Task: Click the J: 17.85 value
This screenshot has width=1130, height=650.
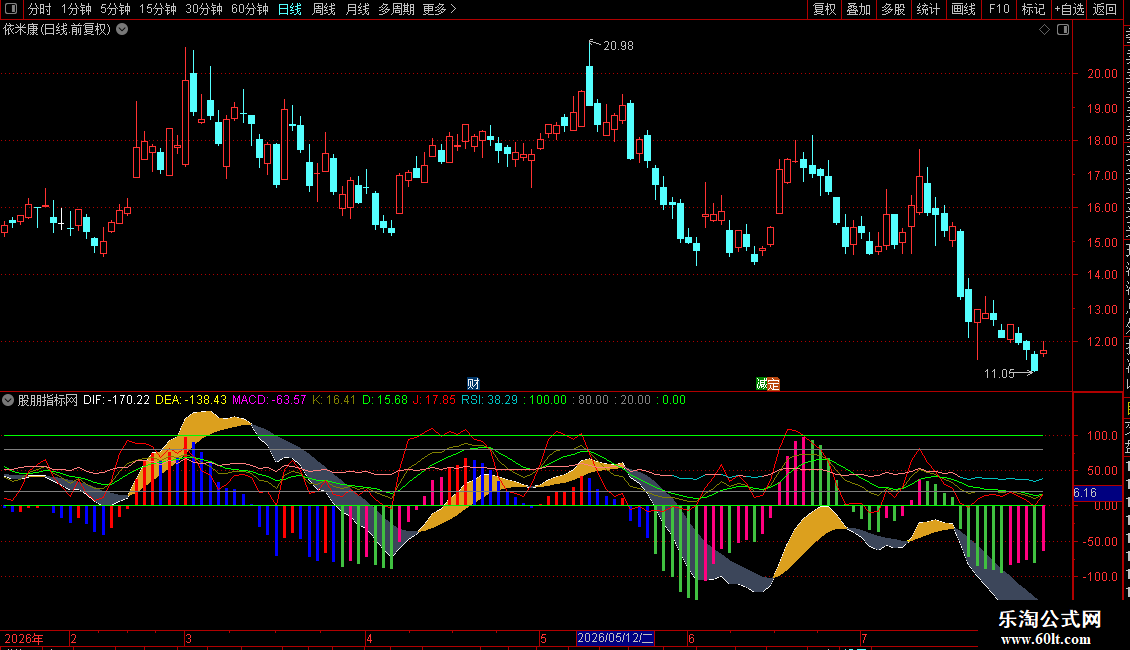Action: coord(434,400)
